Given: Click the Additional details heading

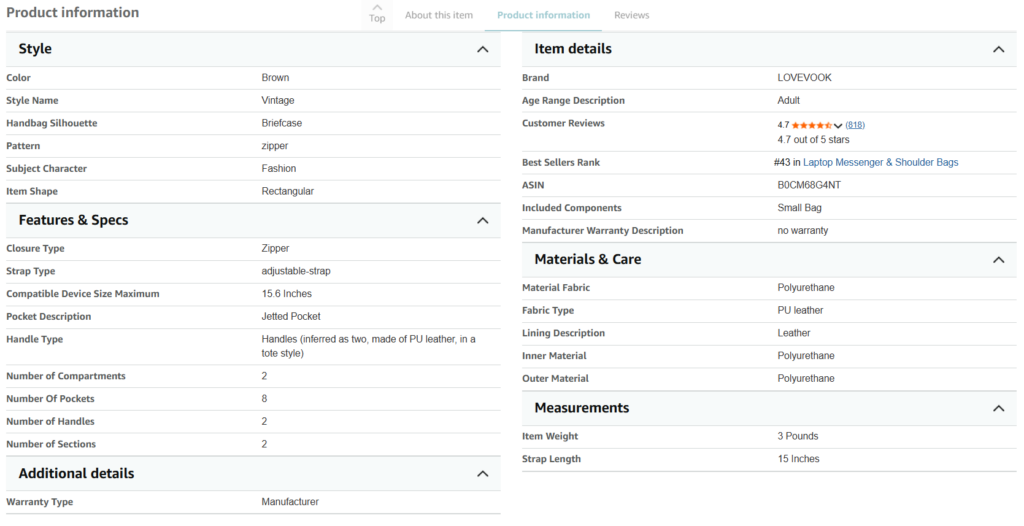Looking at the screenshot, I should click(x=76, y=474).
